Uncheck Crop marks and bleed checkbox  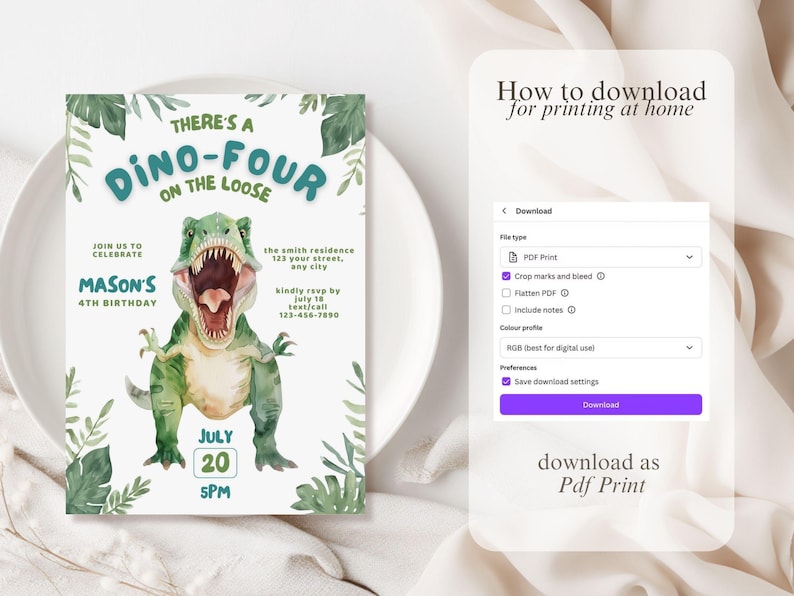pyautogui.click(x=506, y=276)
